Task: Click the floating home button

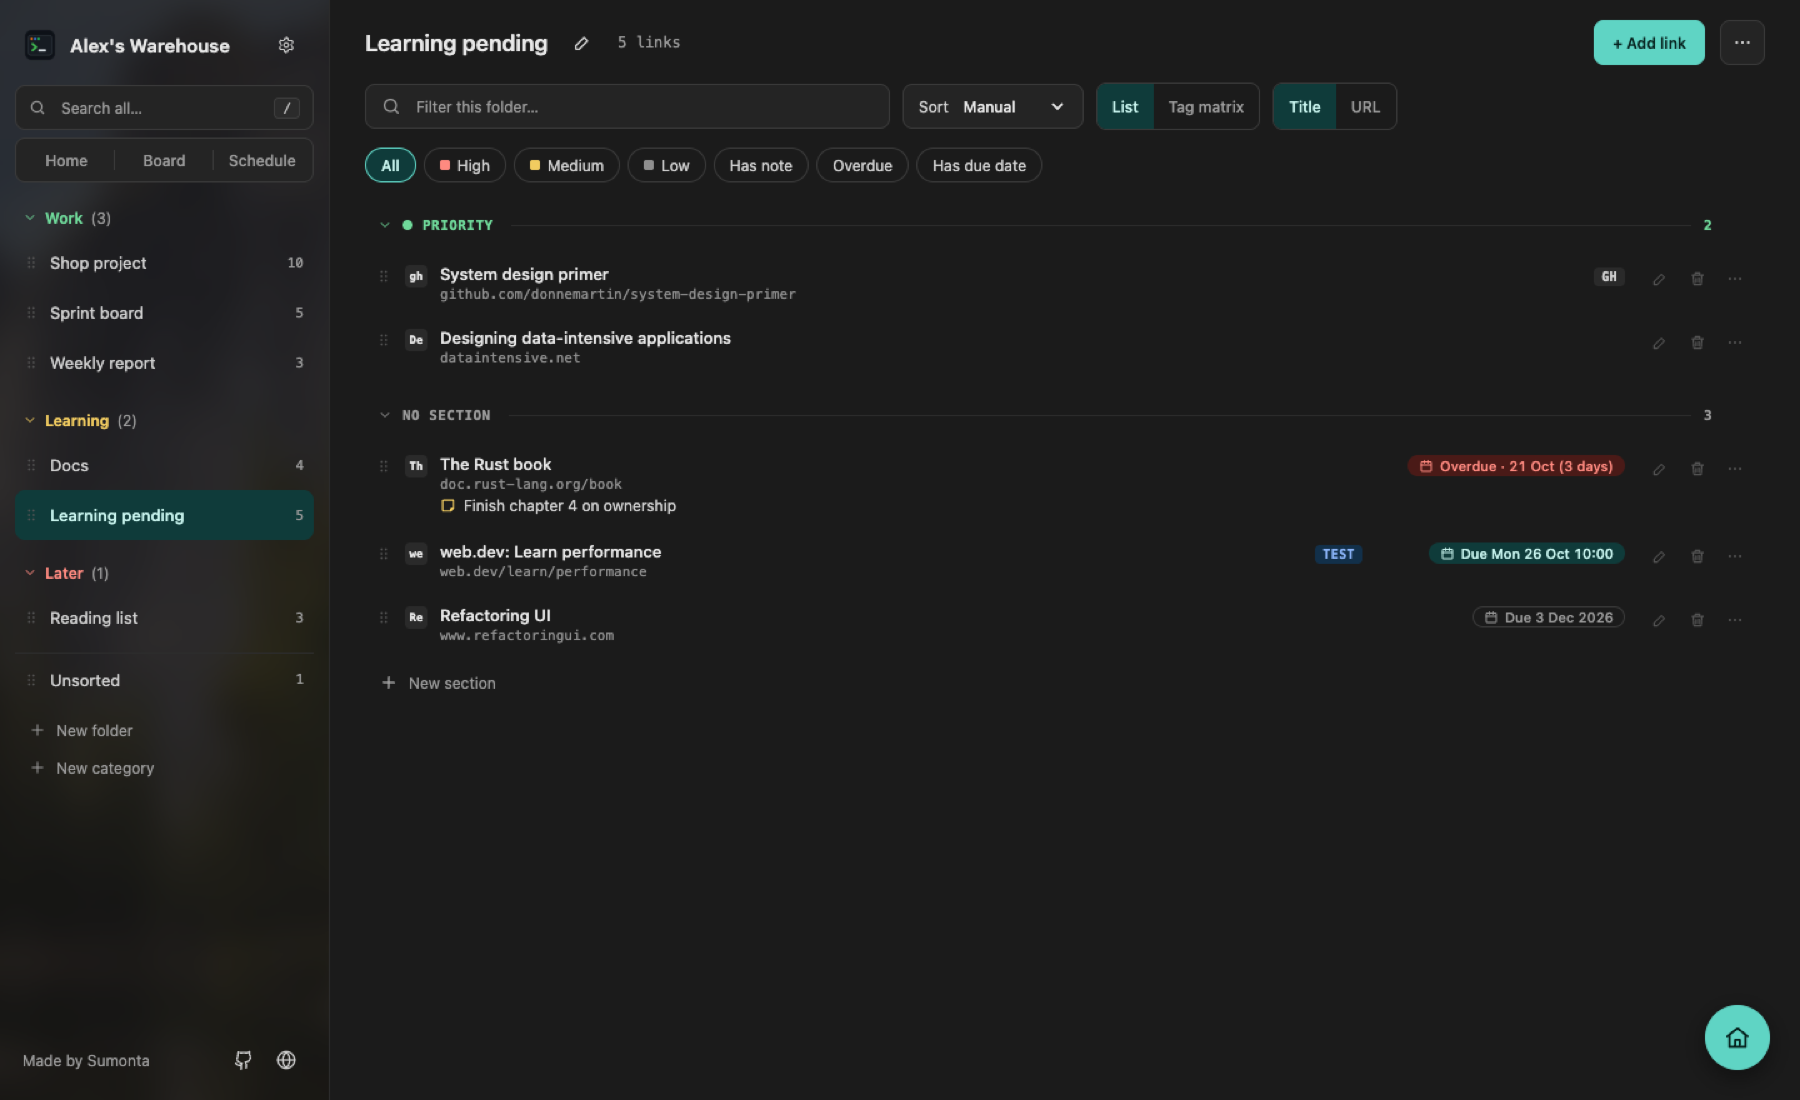Action: 1737,1037
